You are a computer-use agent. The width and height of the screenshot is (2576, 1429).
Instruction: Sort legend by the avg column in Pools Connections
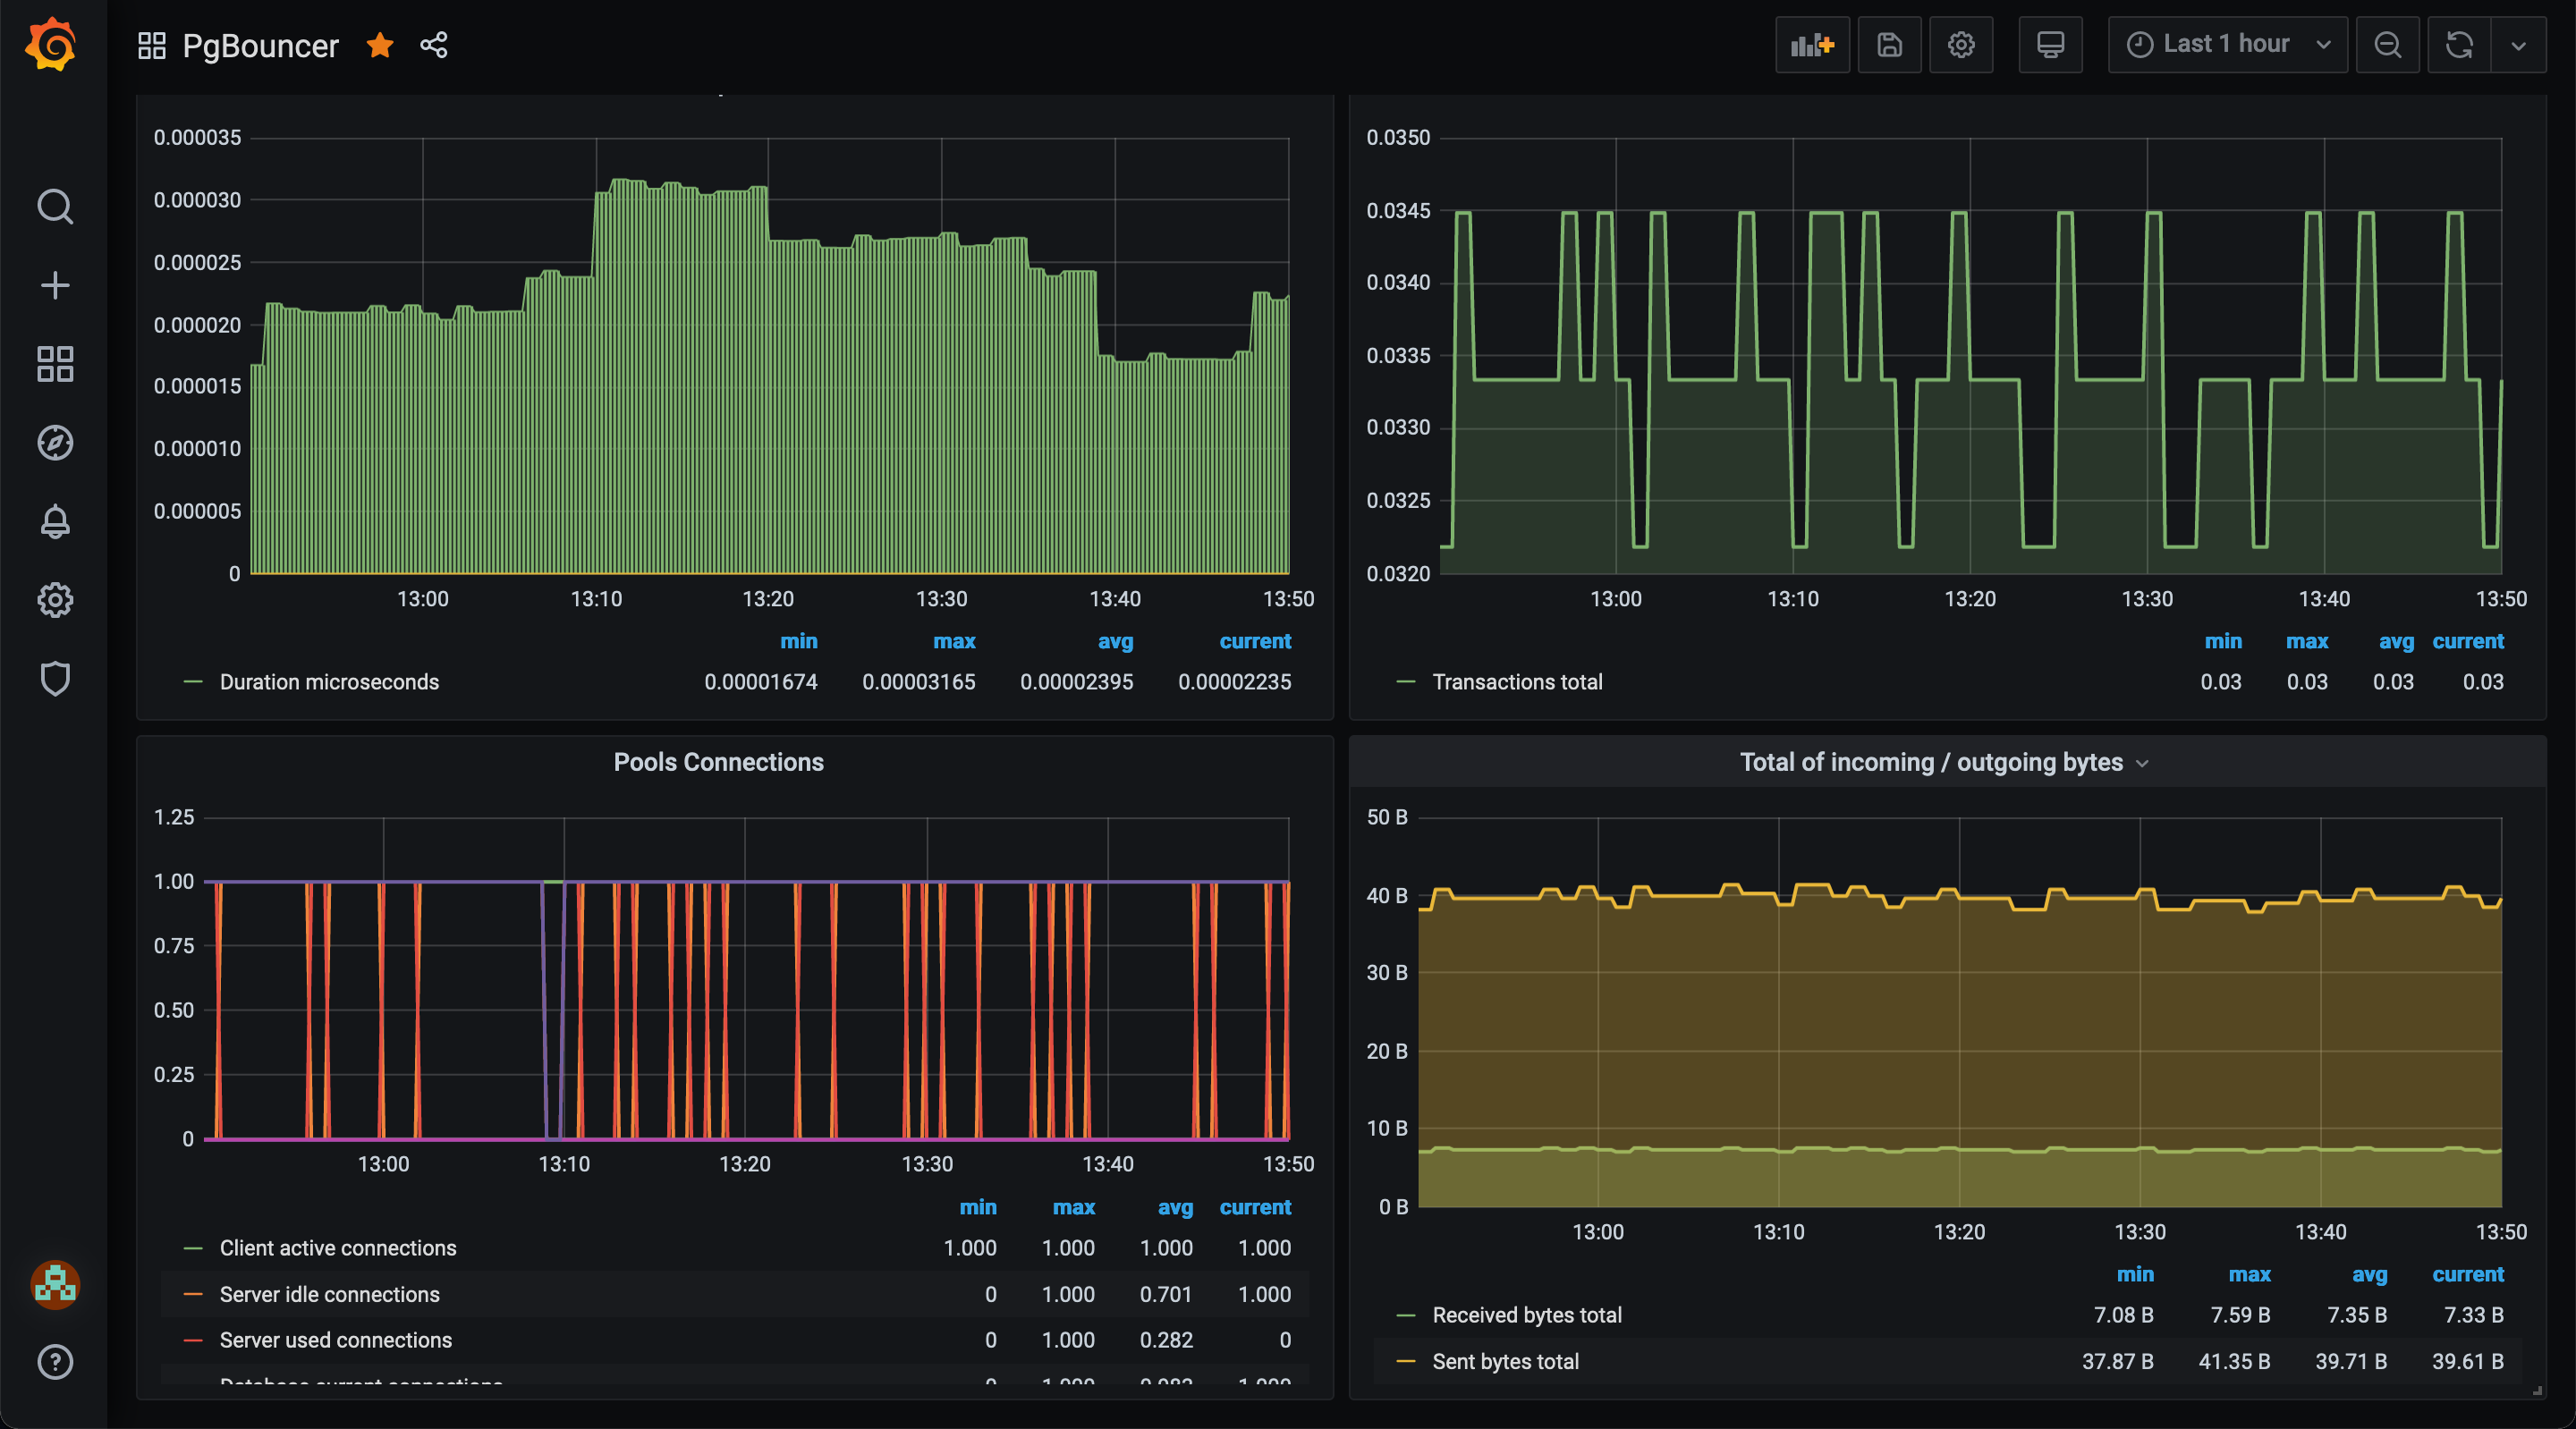click(1175, 1207)
